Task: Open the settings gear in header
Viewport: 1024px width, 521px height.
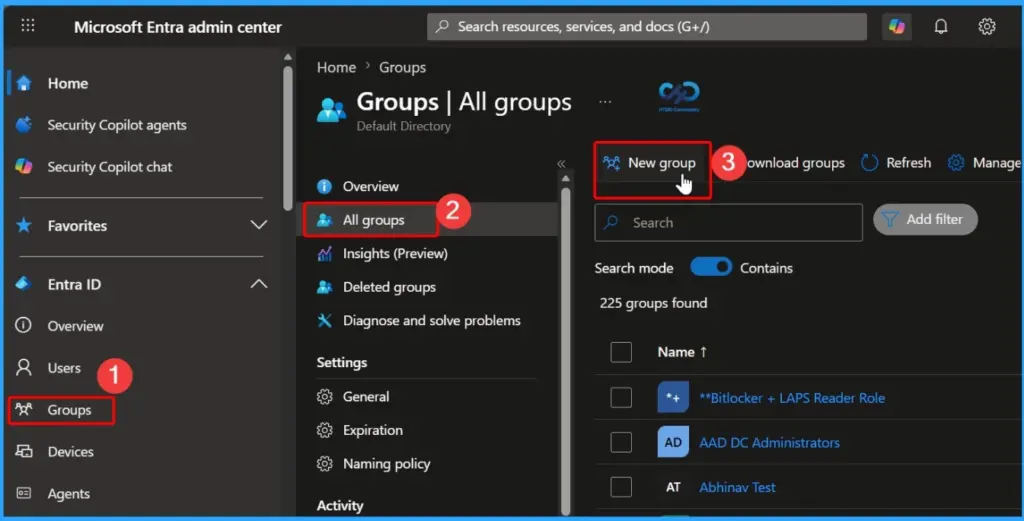Action: click(x=987, y=26)
